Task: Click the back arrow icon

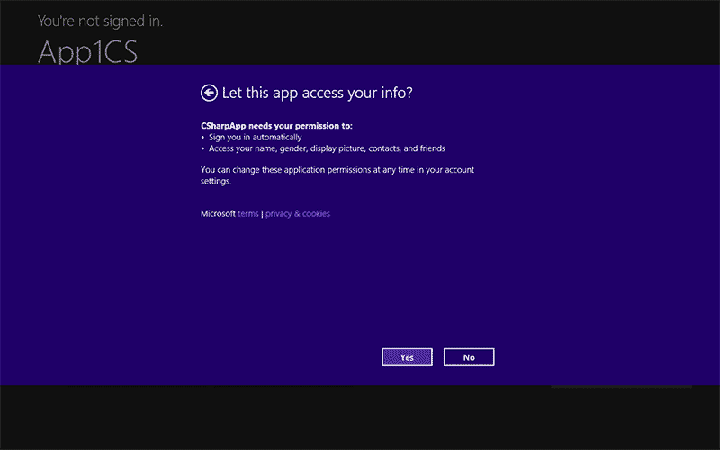Action: [209, 93]
